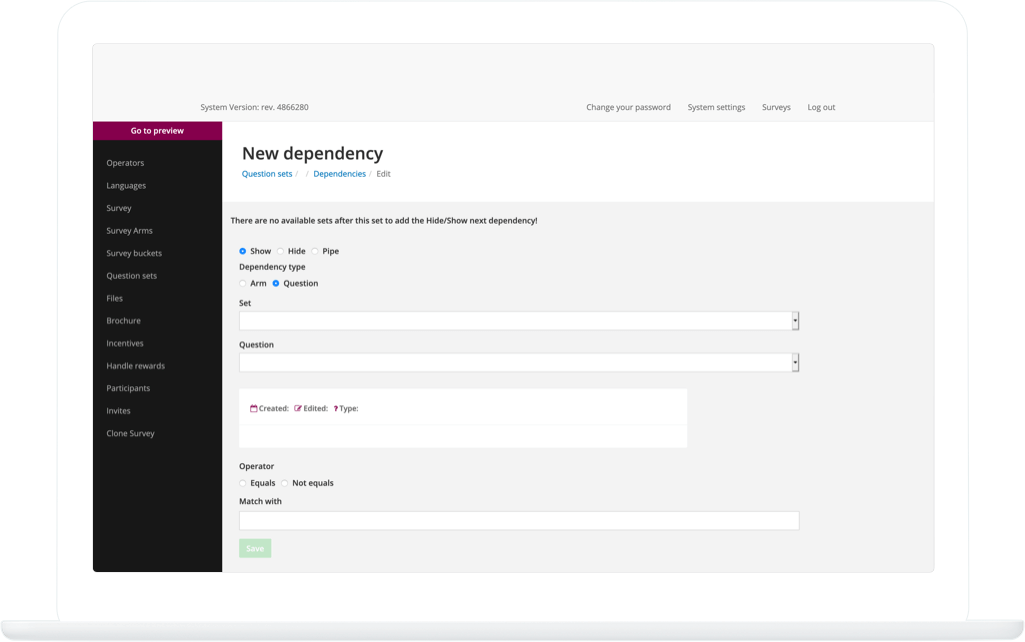Image resolution: width=1025 pixels, height=642 pixels.
Task: Open Operators in the sidebar
Action: tap(126, 163)
